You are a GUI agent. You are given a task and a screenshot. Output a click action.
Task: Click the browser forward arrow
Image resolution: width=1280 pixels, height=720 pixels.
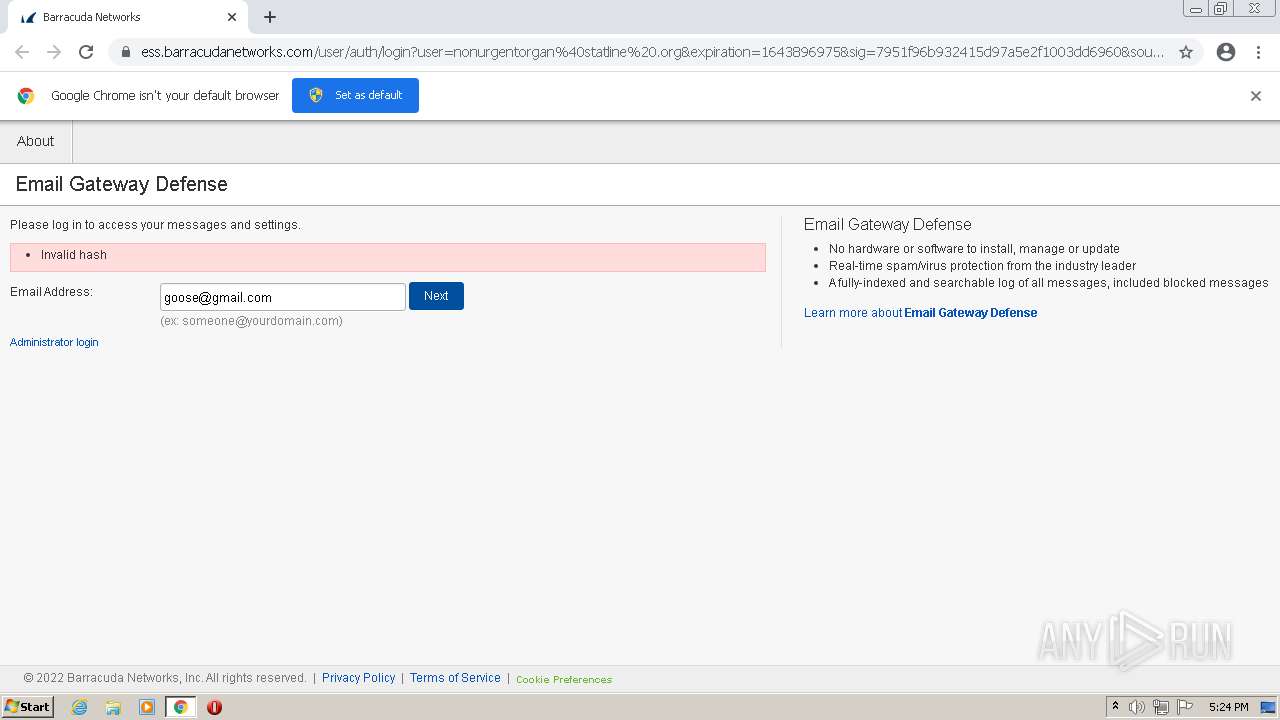click(x=54, y=52)
